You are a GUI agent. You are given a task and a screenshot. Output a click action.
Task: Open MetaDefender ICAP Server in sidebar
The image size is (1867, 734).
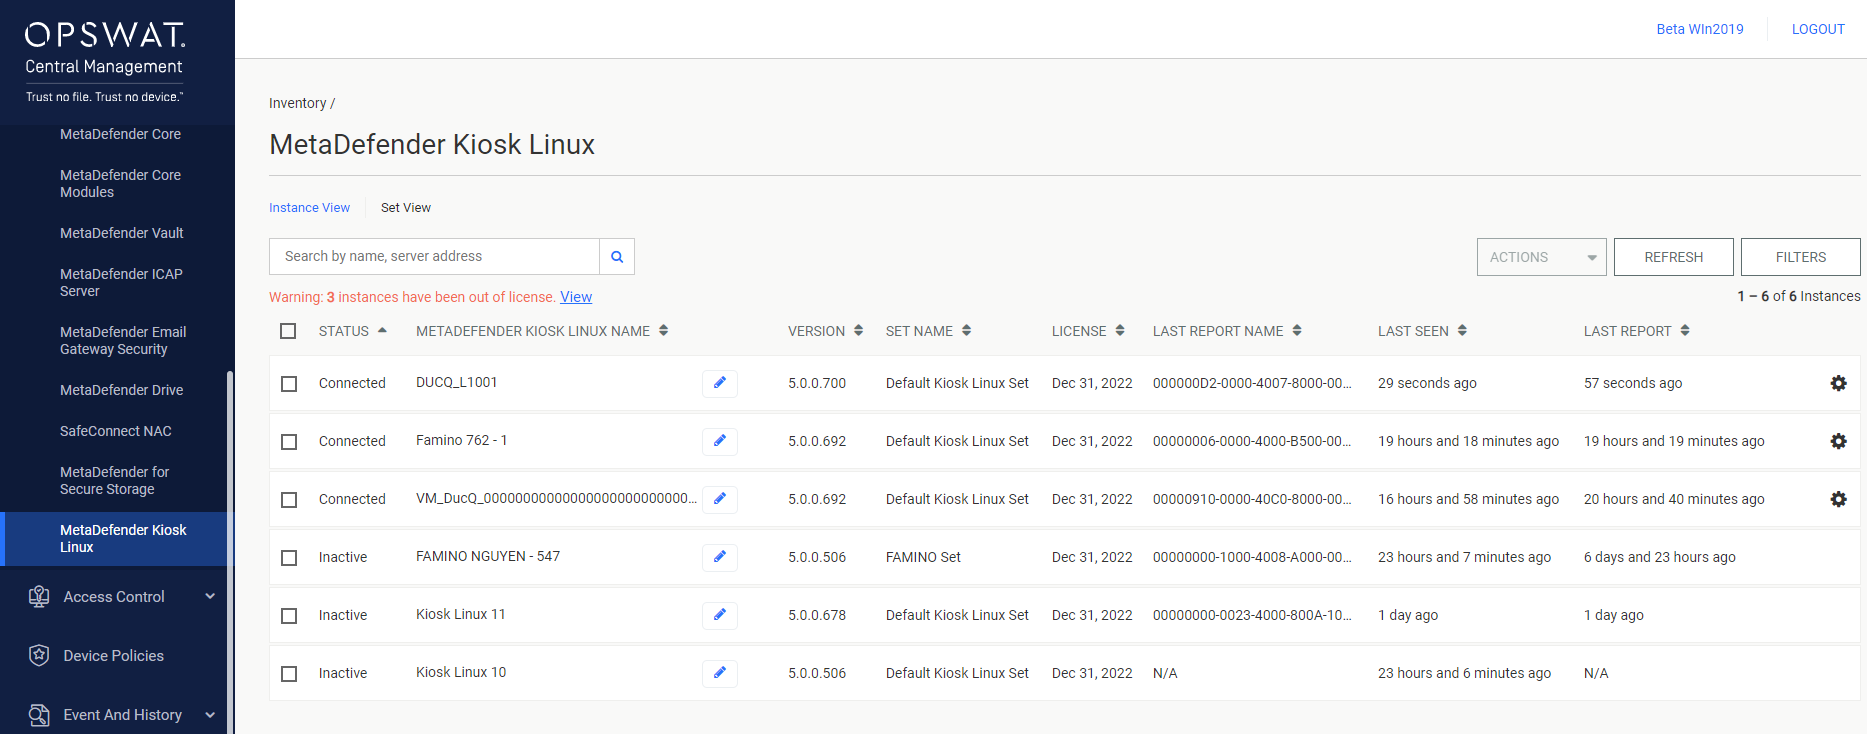pyautogui.click(x=121, y=283)
